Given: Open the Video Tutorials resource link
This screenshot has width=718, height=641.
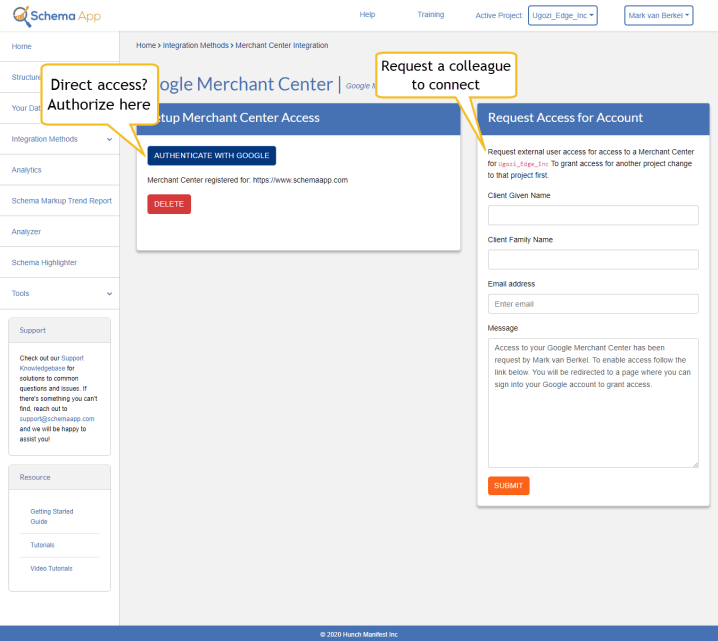Looking at the screenshot, I should [51, 568].
